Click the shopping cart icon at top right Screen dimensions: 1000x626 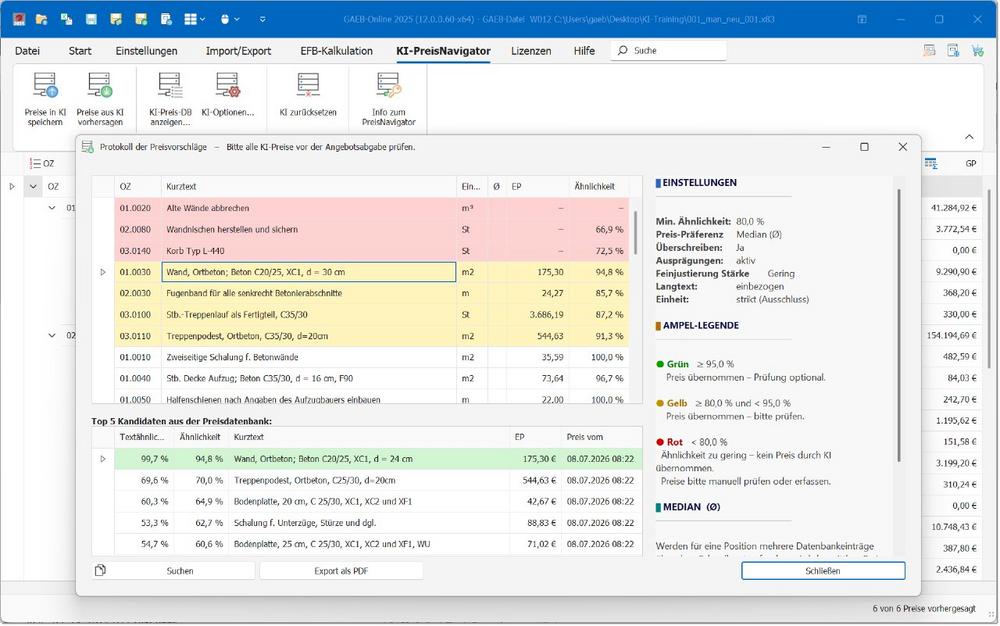point(977,50)
